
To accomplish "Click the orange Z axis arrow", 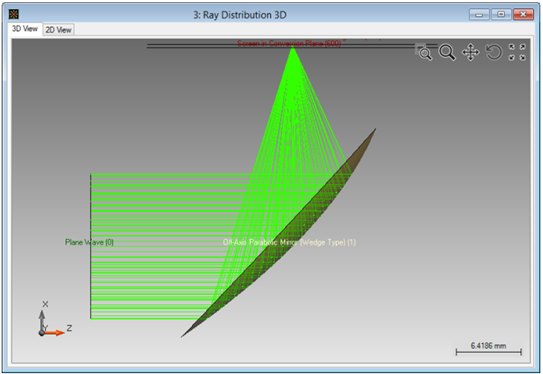I will tap(54, 333).
